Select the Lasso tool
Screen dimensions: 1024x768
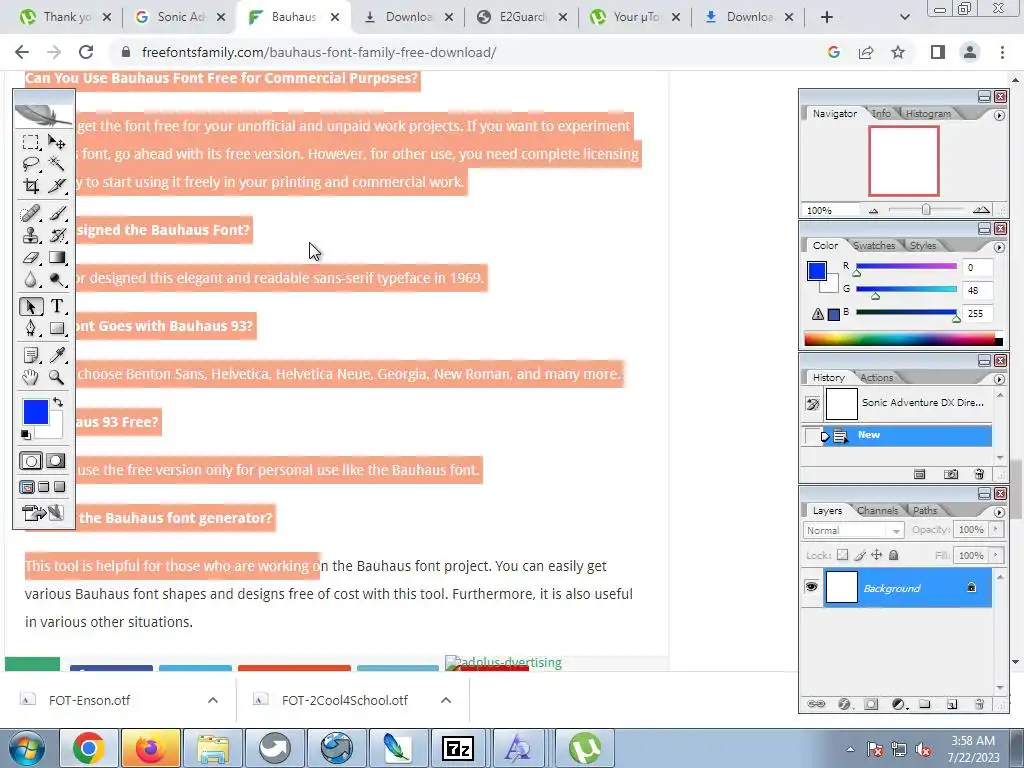pyautogui.click(x=30, y=163)
